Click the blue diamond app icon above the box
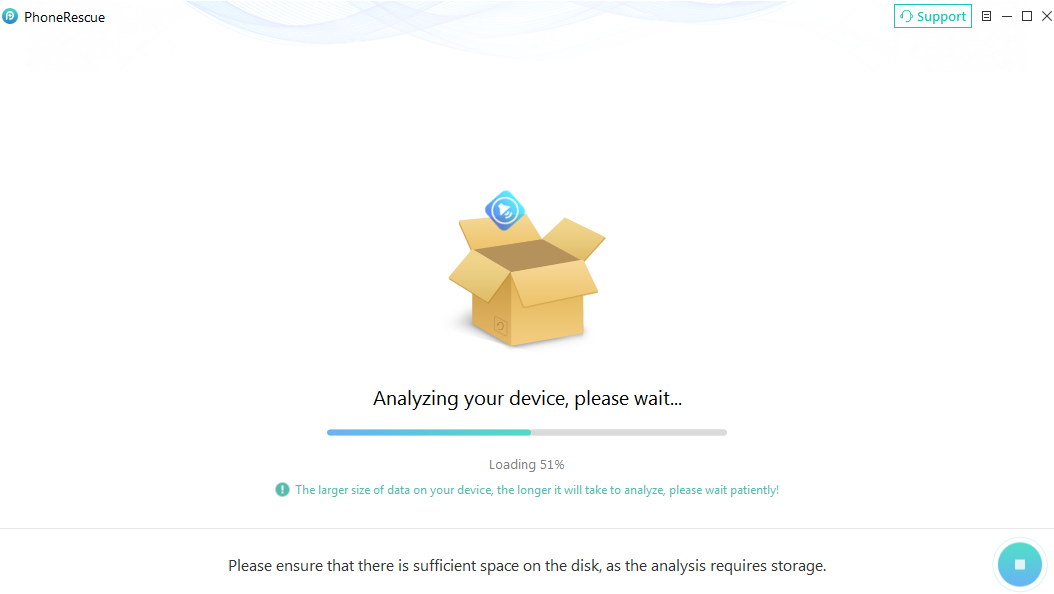The height and width of the screenshot is (594, 1054). (505, 210)
